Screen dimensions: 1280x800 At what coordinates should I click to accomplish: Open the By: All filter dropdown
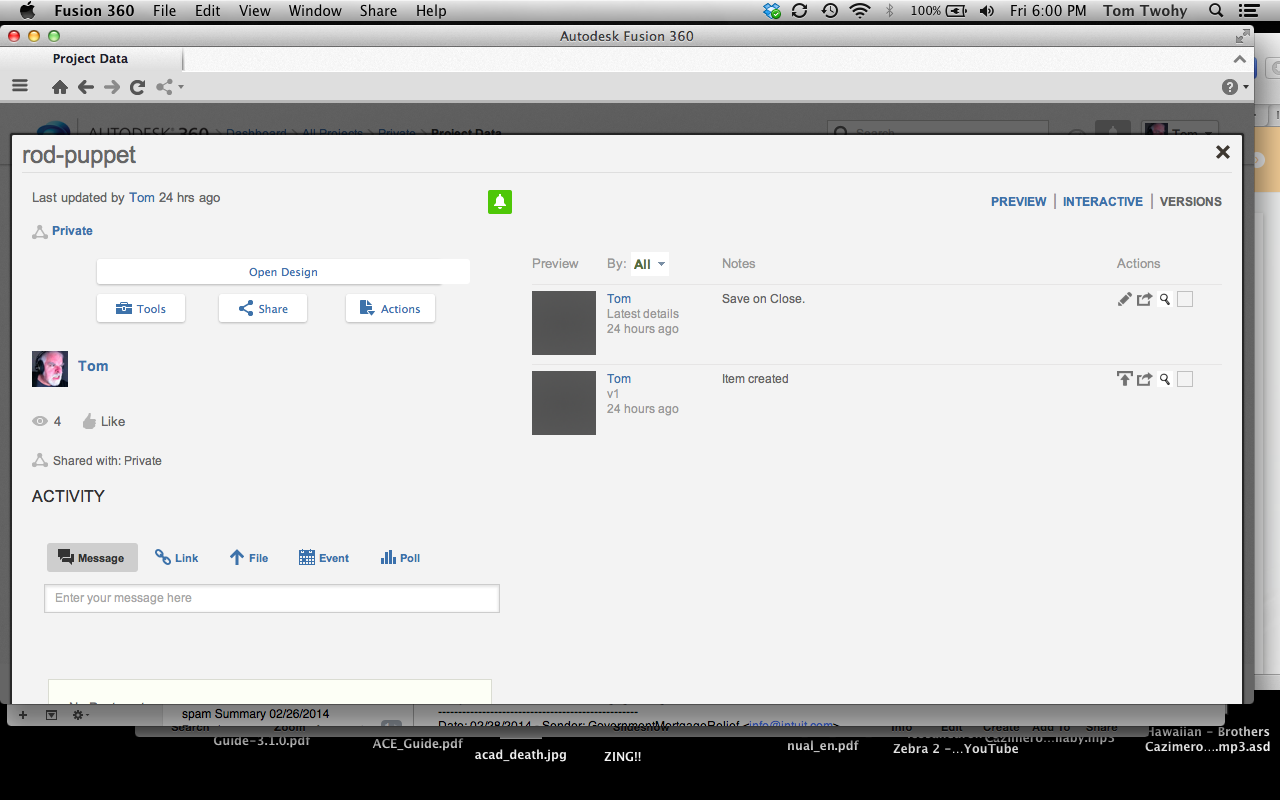click(x=649, y=264)
